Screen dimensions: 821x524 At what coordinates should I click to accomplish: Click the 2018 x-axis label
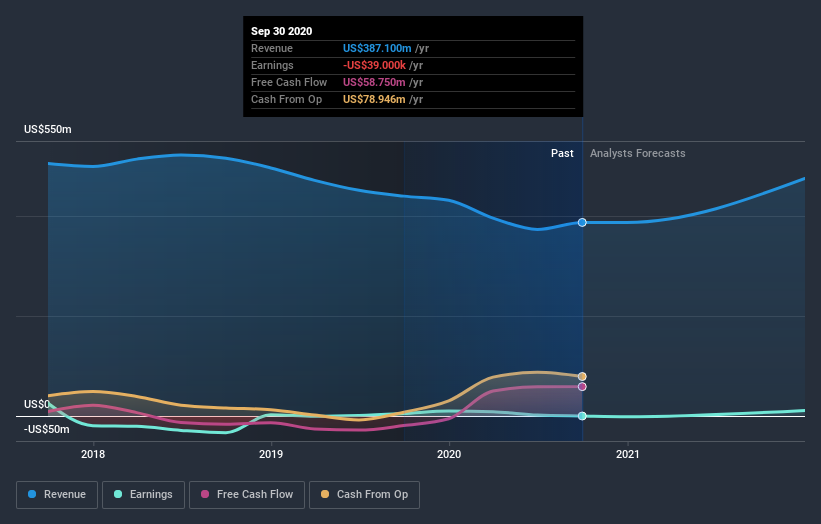(x=93, y=454)
